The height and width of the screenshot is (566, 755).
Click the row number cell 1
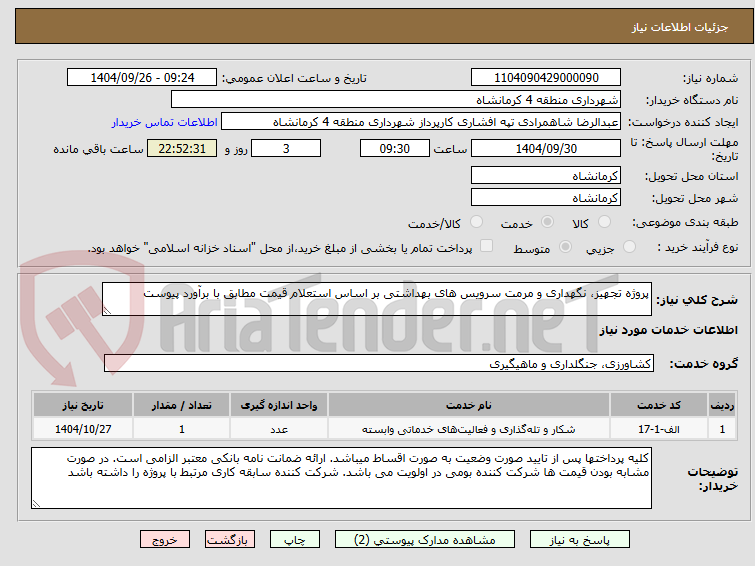click(722, 429)
